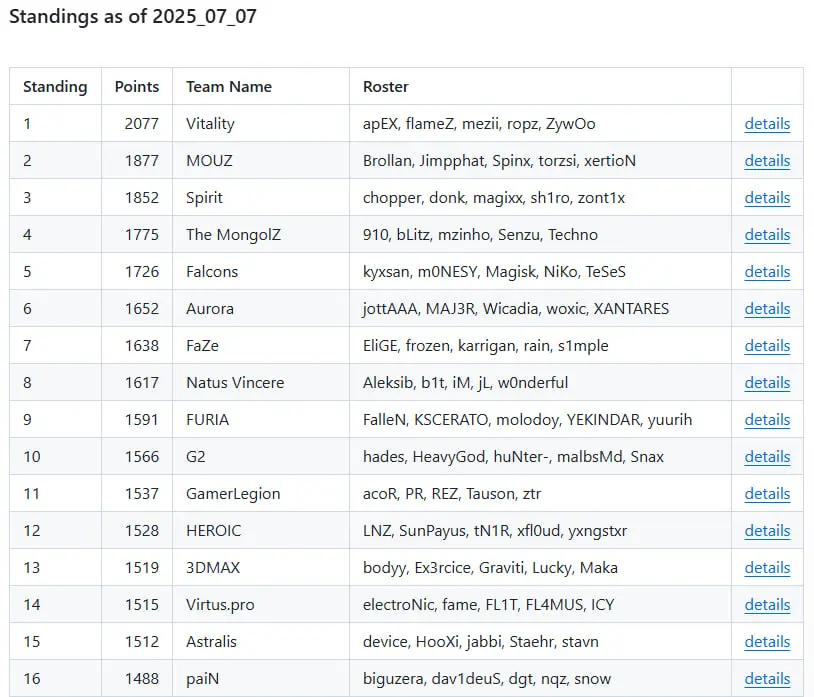View details for team Spirit
The image size is (814, 697).
coord(767,198)
